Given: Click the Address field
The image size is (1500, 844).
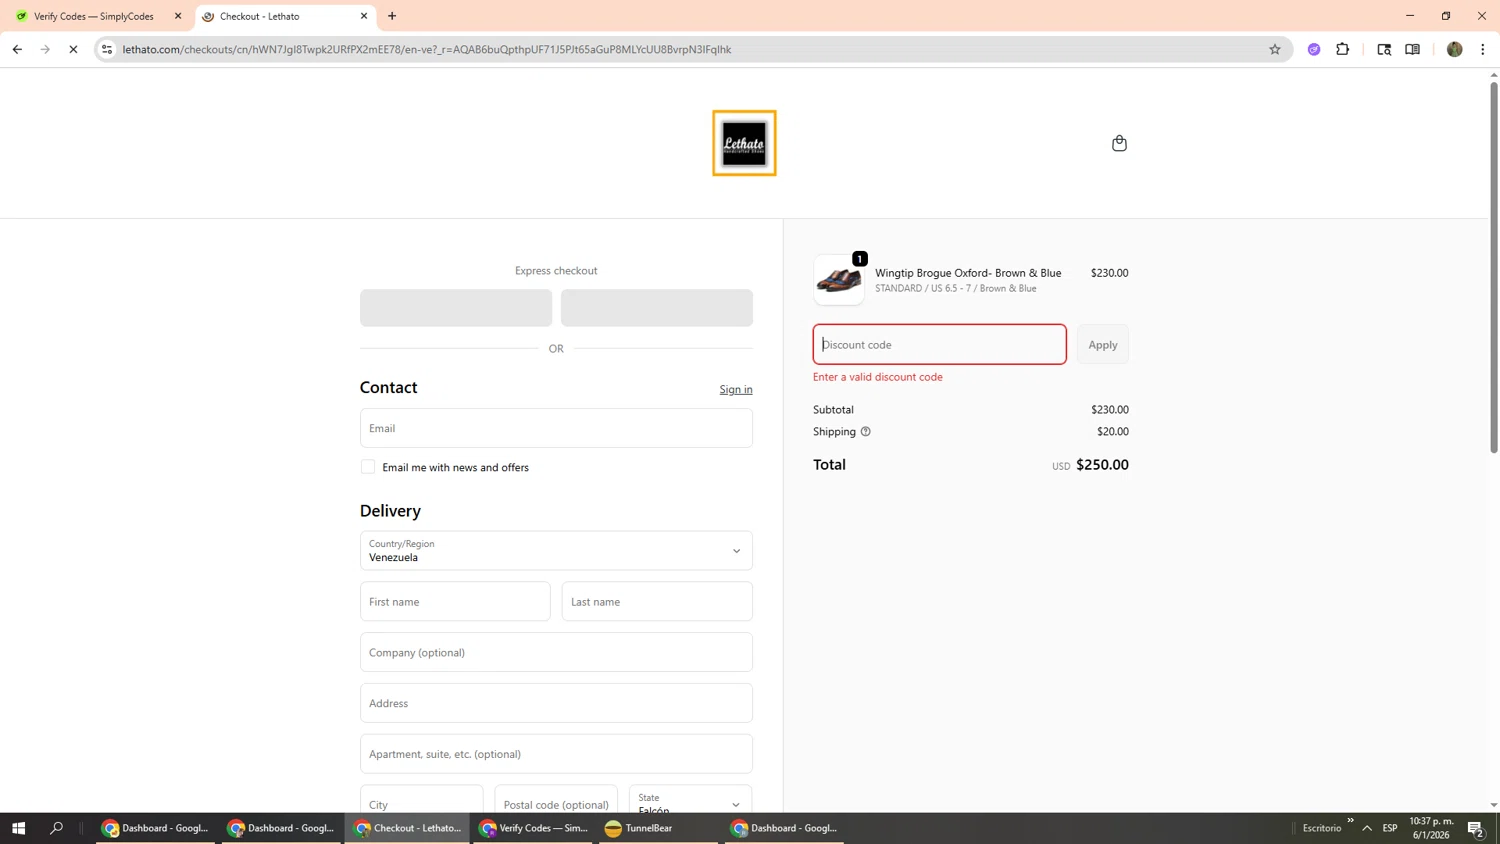Looking at the screenshot, I should (556, 703).
